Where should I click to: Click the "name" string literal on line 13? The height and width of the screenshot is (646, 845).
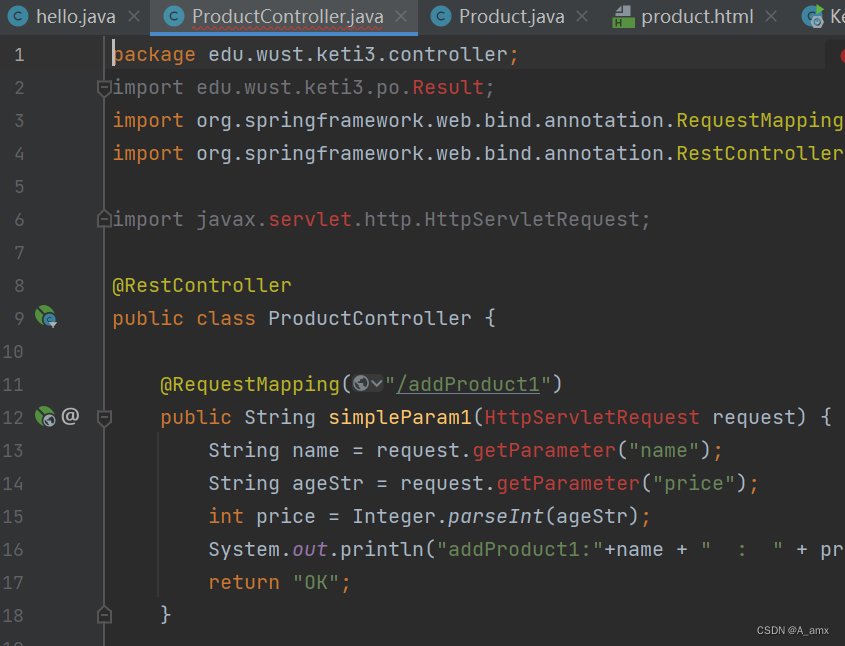pos(664,450)
